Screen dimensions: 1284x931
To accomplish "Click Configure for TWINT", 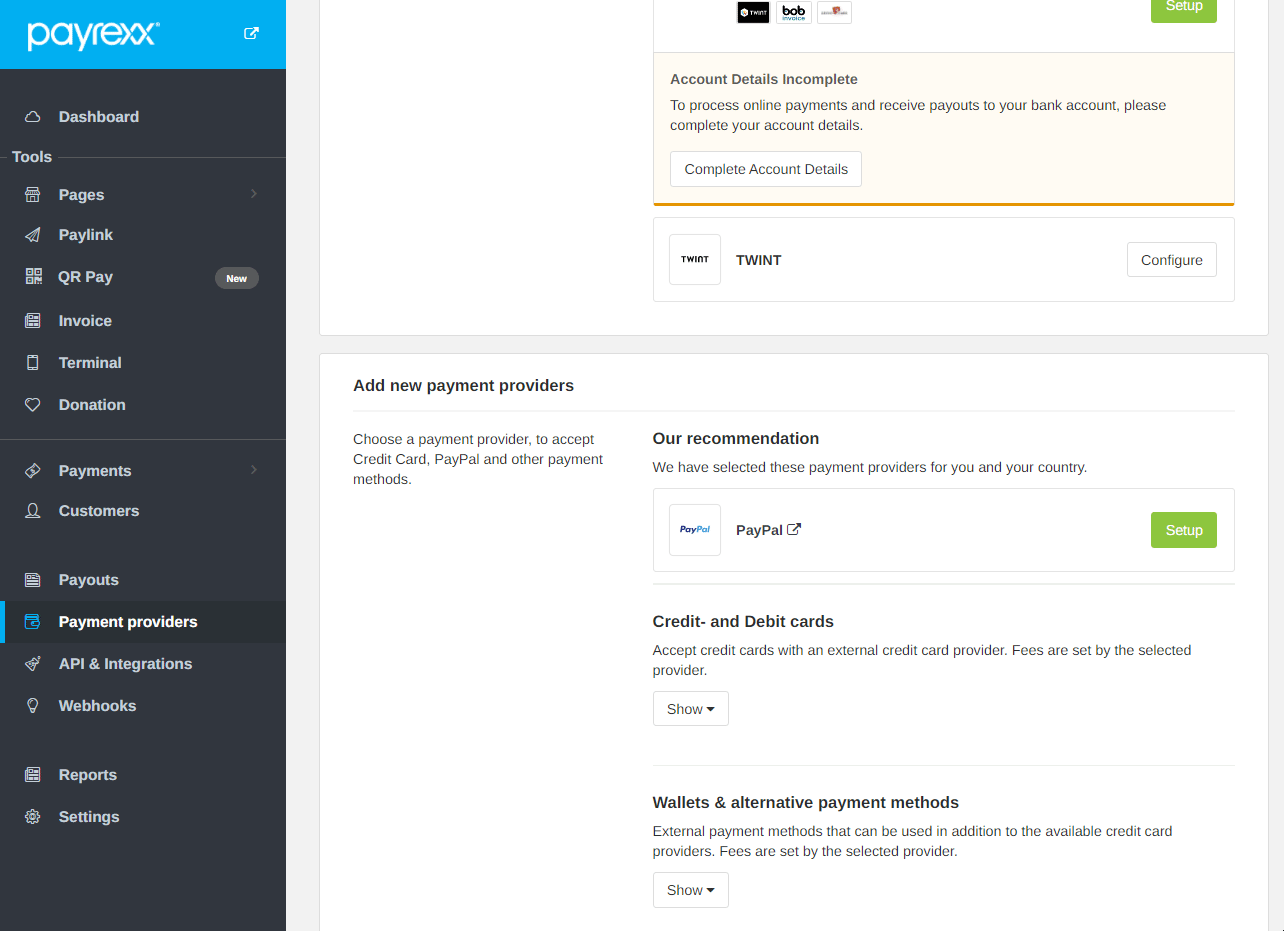I will coord(1171,260).
